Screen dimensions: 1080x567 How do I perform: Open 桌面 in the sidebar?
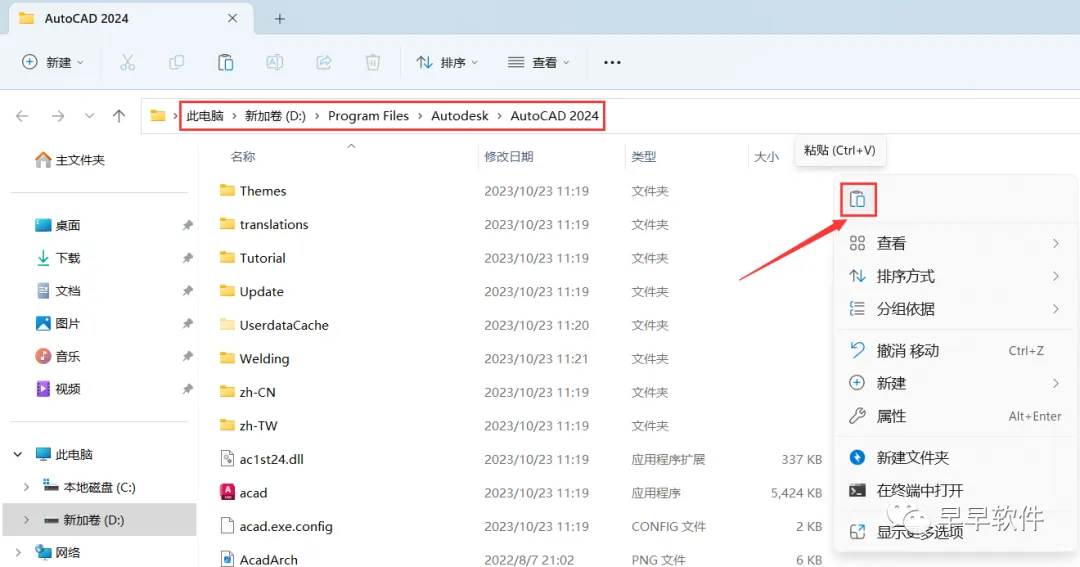point(58,225)
